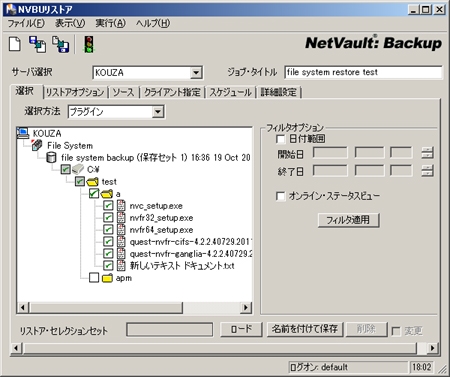Click the test folder icon
The width and height of the screenshot is (450, 377).
92,182
